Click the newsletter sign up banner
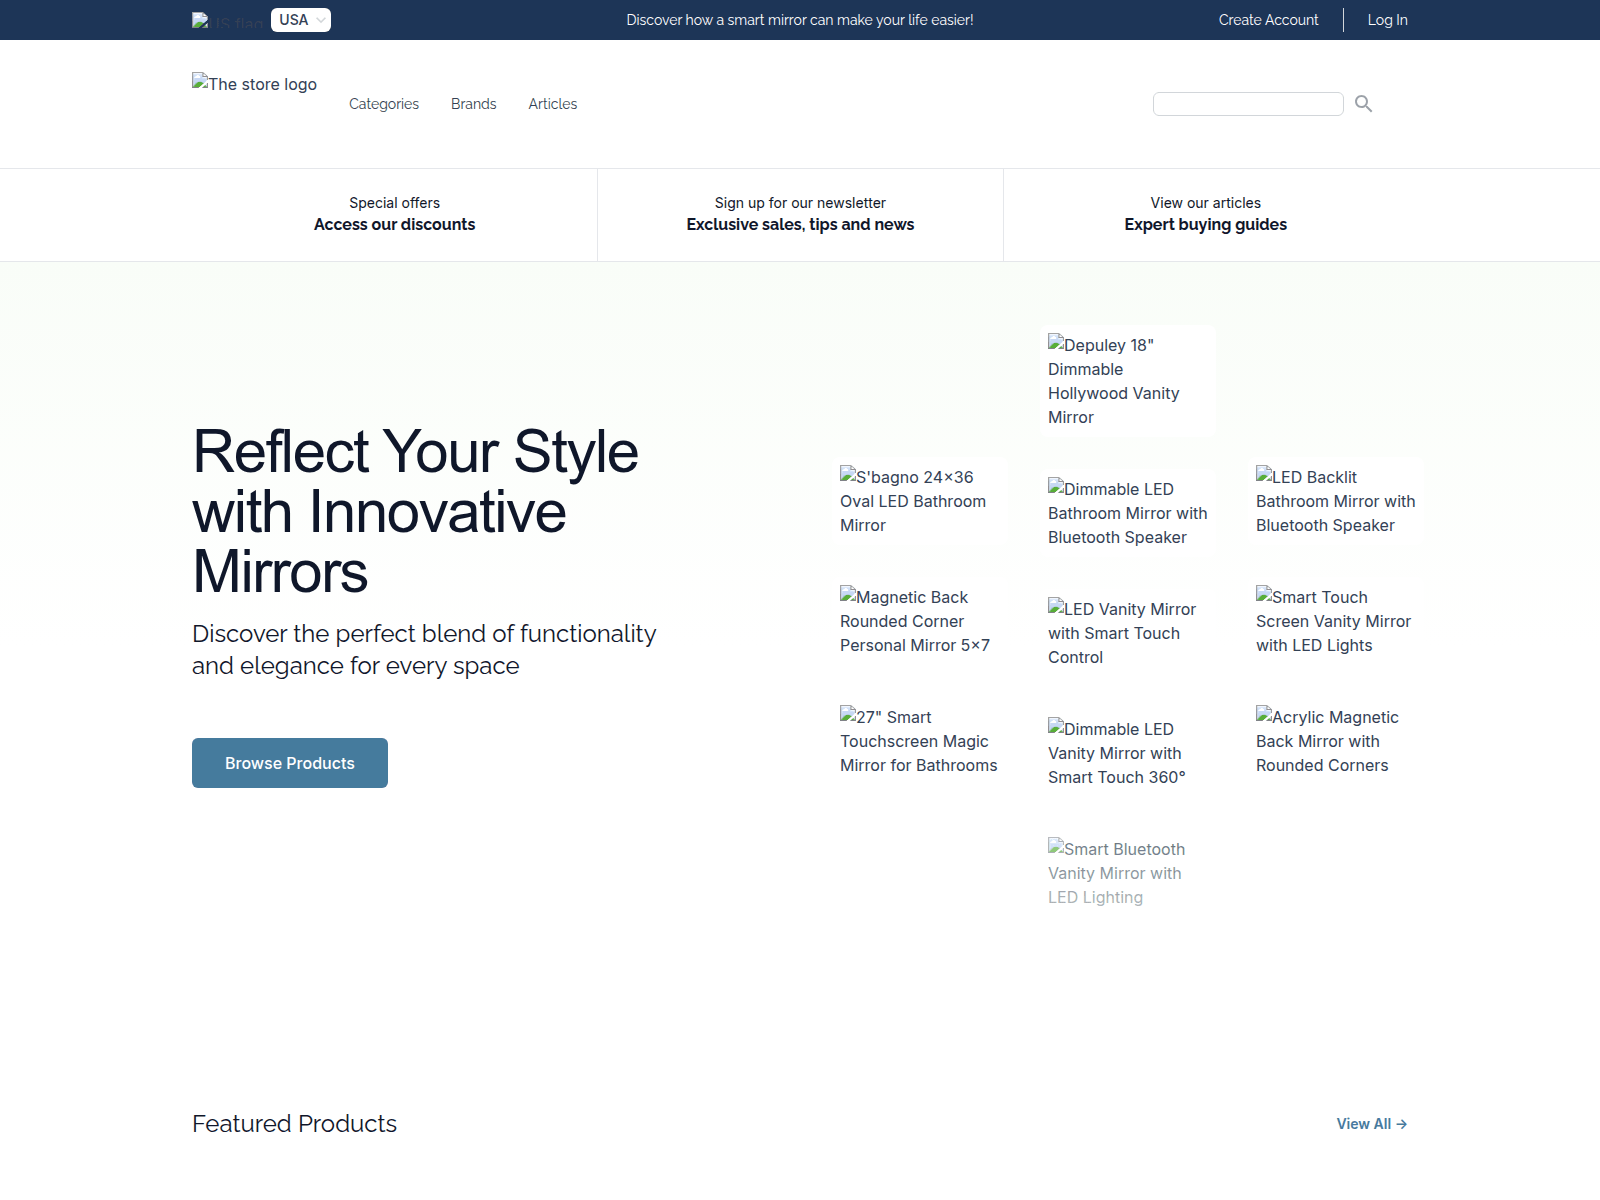Image resolution: width=1600 pixels, height=1200 pixels. point(800,214)
